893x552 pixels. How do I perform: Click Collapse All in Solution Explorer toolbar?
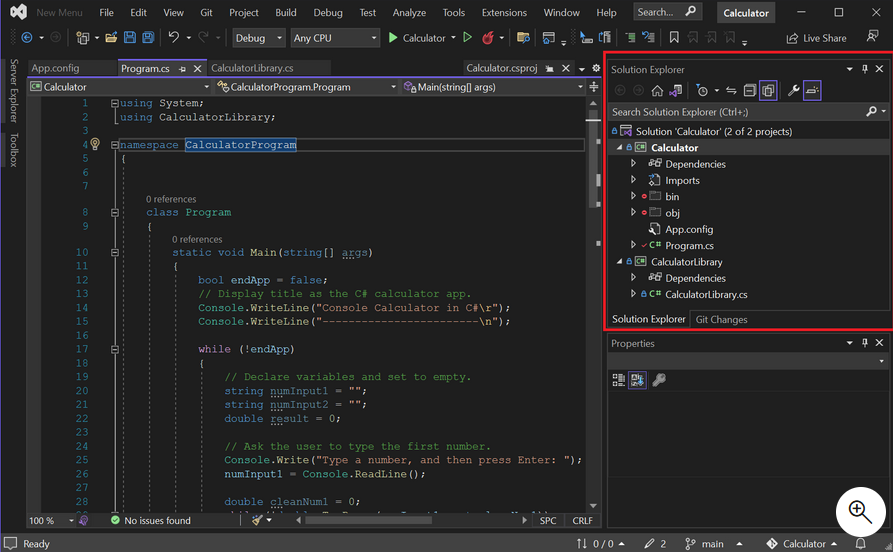pyautogui.click(x=749, y=91)
